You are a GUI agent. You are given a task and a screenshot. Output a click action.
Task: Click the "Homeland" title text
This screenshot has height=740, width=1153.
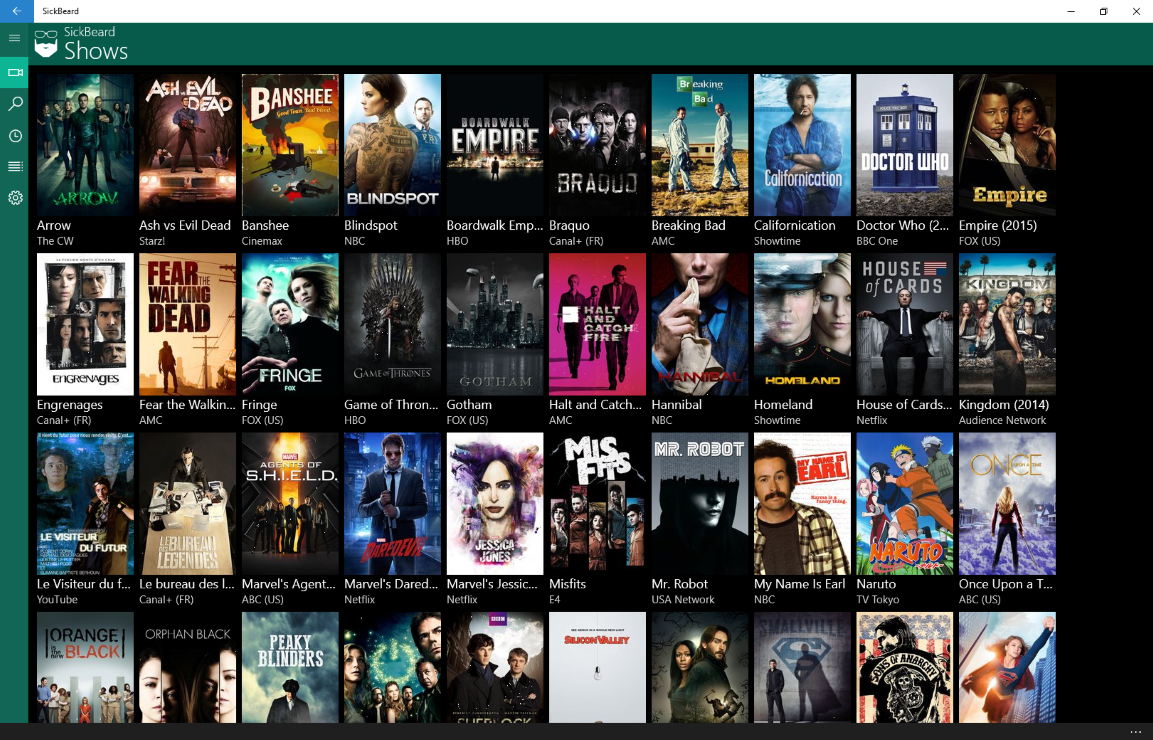pyautogui.click(x=783, y=405)
